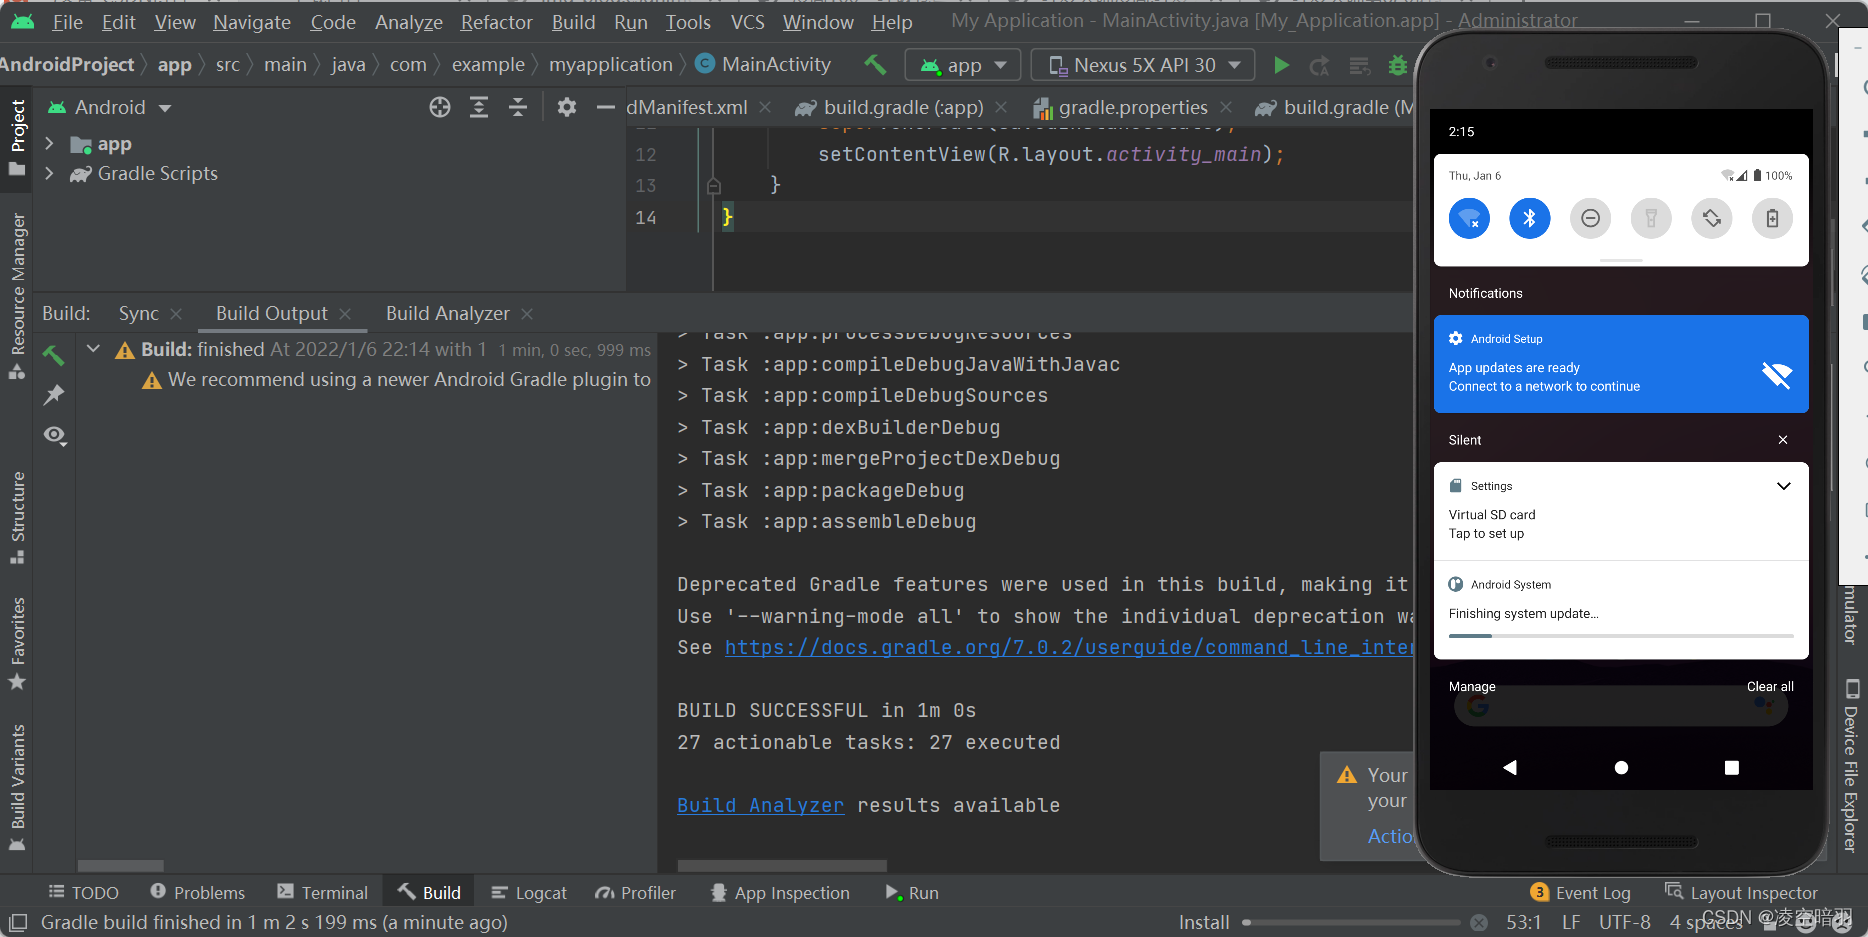
Task: Expand the Settings Virtual SD card notification
Action: coord(1783,486)
